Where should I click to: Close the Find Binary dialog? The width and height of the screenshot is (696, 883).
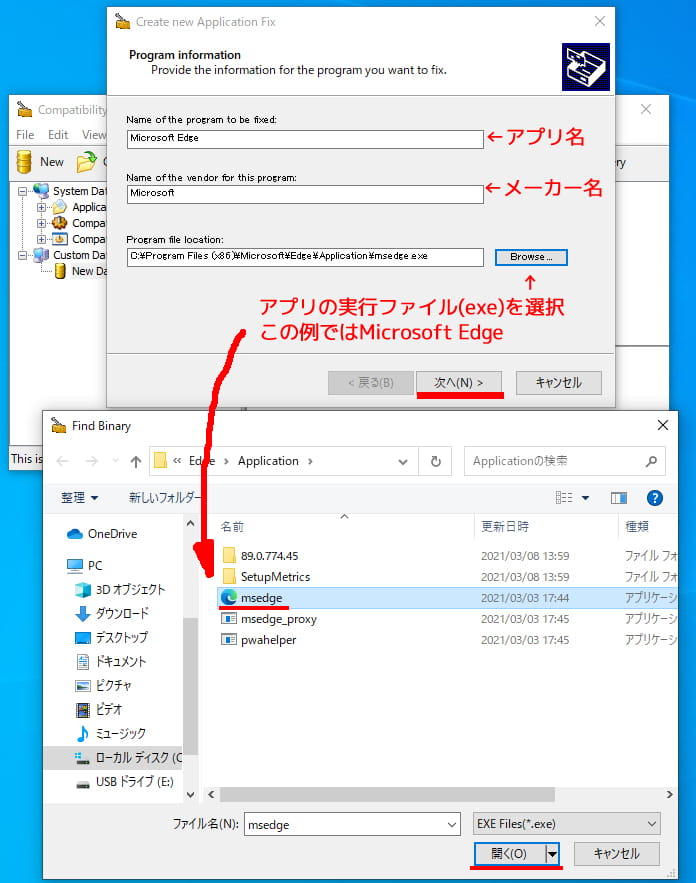[x=663, y=426]
